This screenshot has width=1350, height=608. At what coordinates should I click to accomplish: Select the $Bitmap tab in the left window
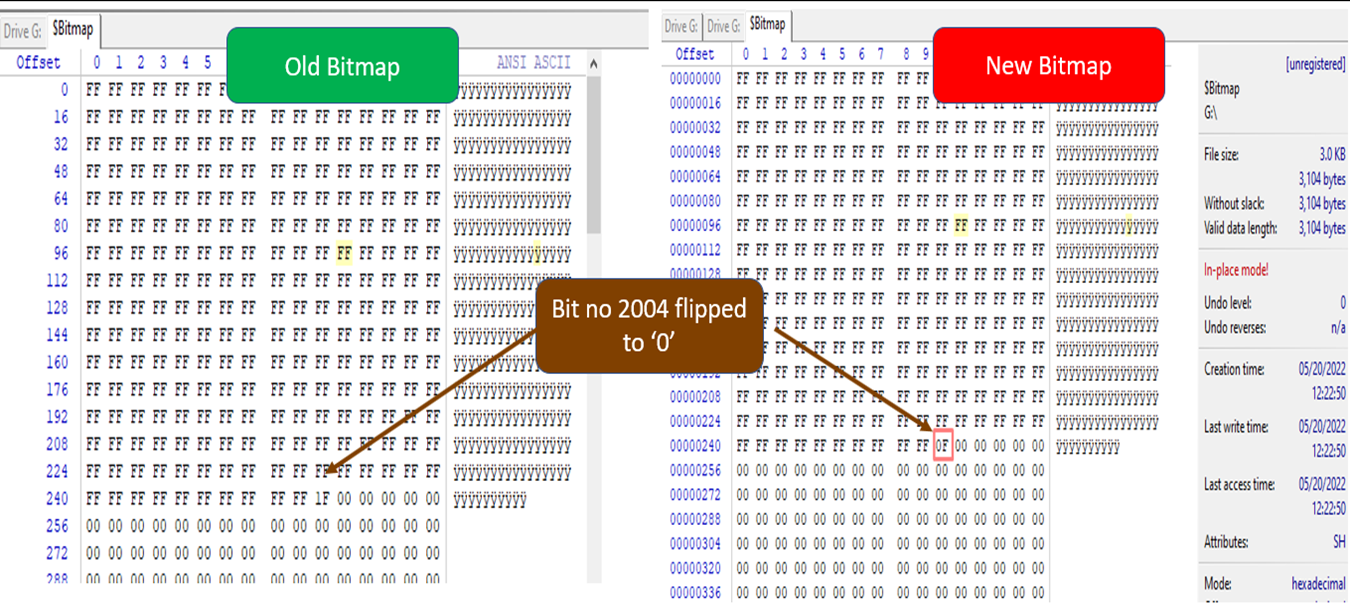(x=72, y=30)
